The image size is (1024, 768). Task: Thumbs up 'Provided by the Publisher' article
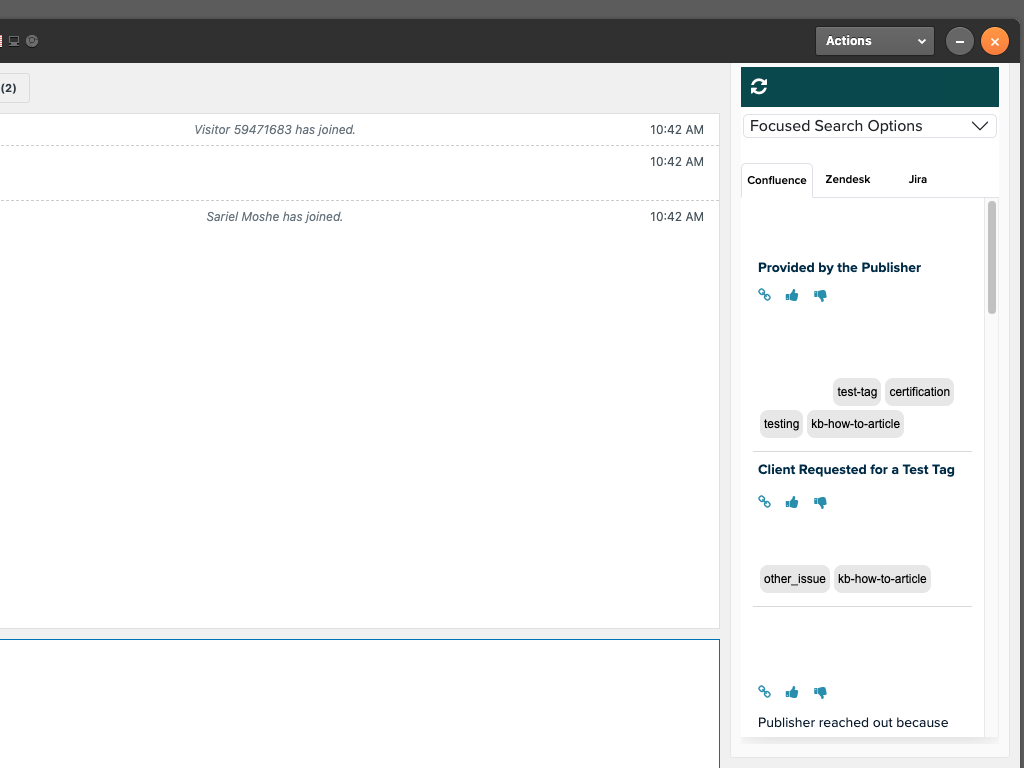(792, 295)
